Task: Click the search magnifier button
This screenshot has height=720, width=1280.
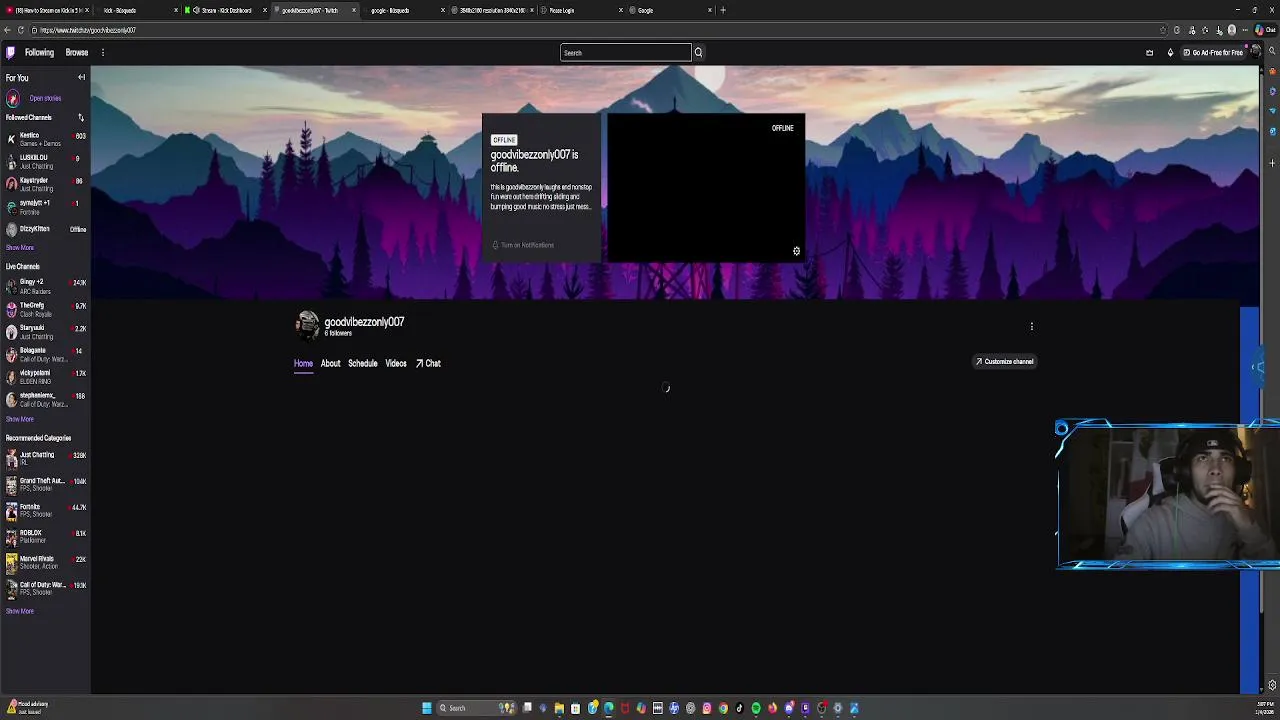Action: tap(698, 53)
